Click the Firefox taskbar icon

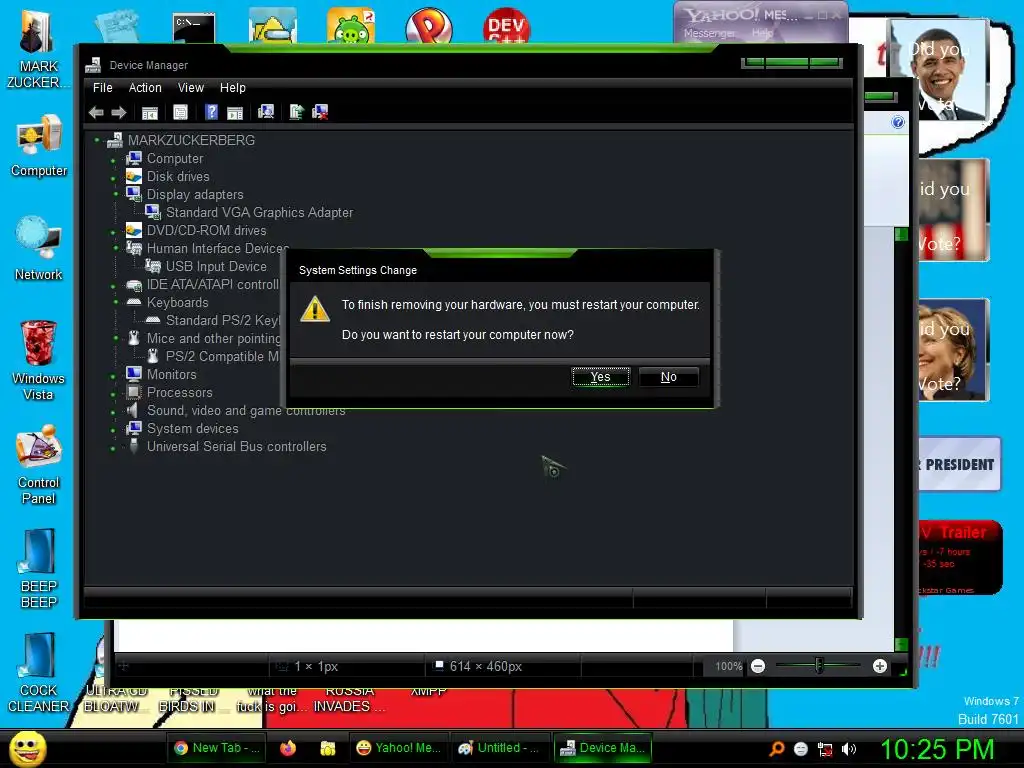pos(288,748)
